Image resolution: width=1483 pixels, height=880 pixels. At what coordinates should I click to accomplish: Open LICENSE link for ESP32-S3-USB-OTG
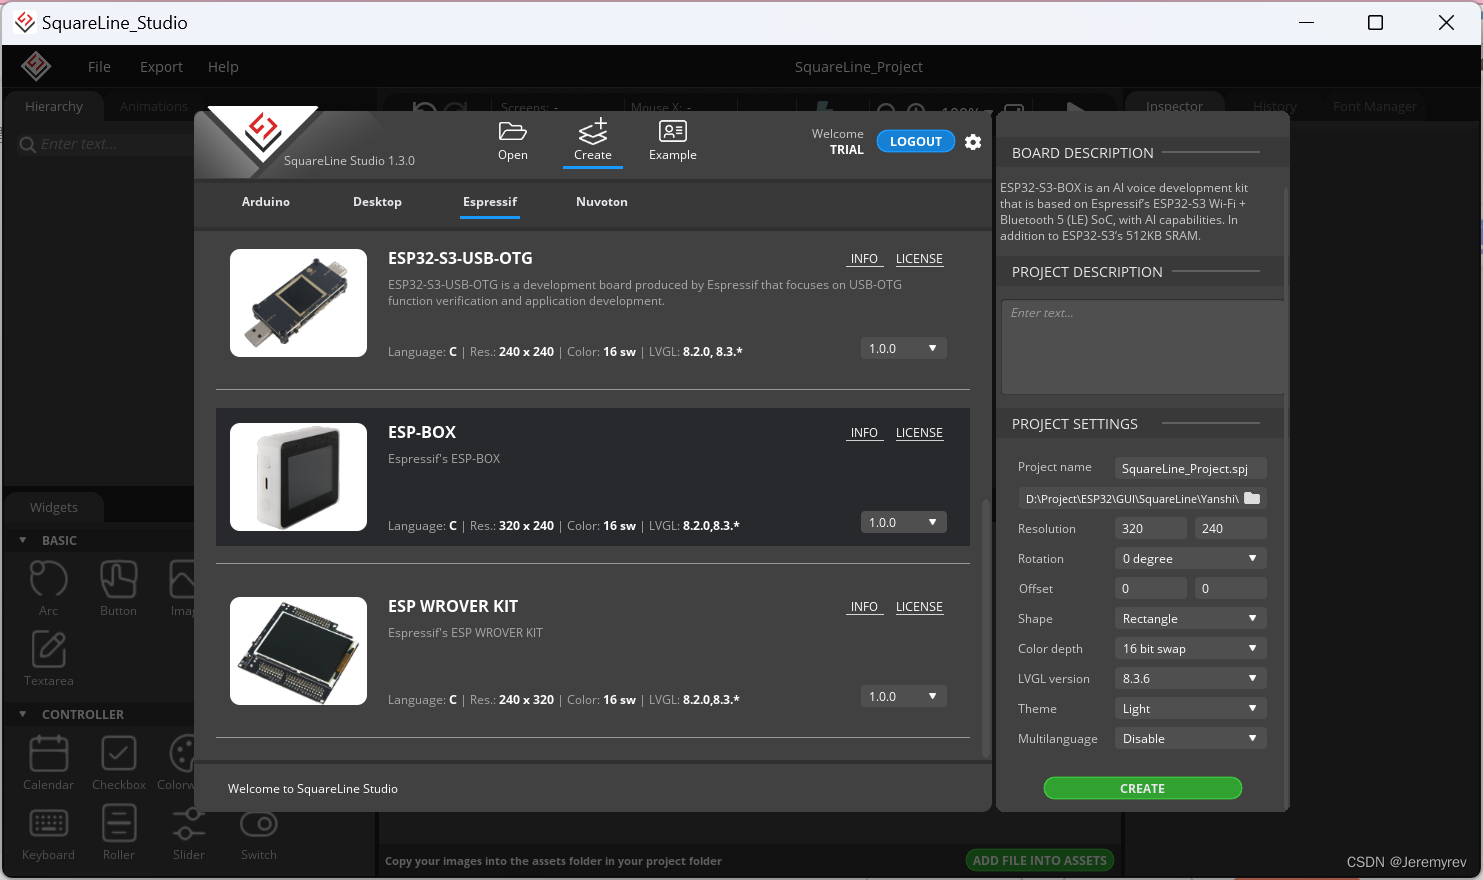click(x=919, y=259)
